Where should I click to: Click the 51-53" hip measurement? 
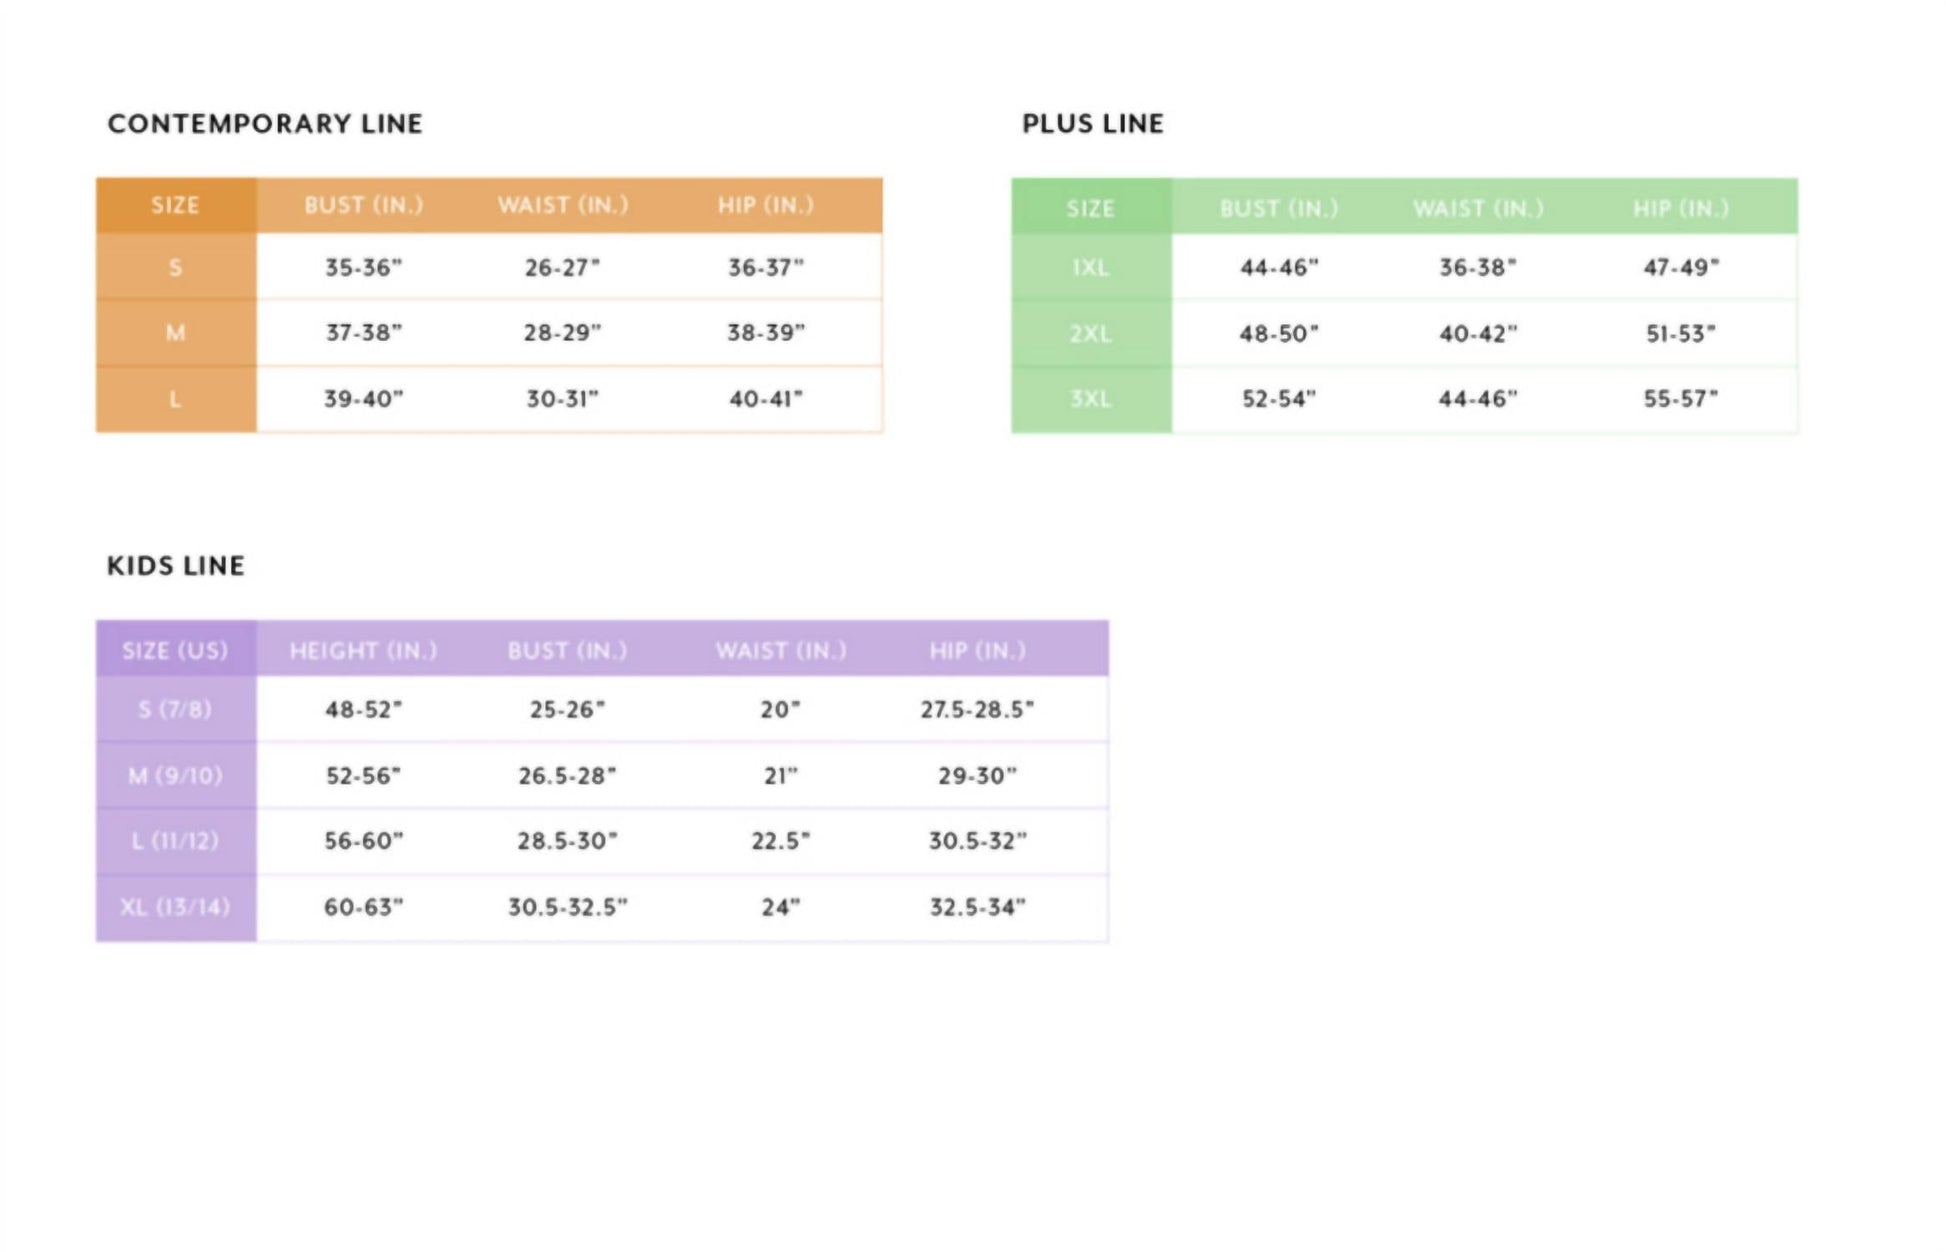click(x=1680, y=334)
